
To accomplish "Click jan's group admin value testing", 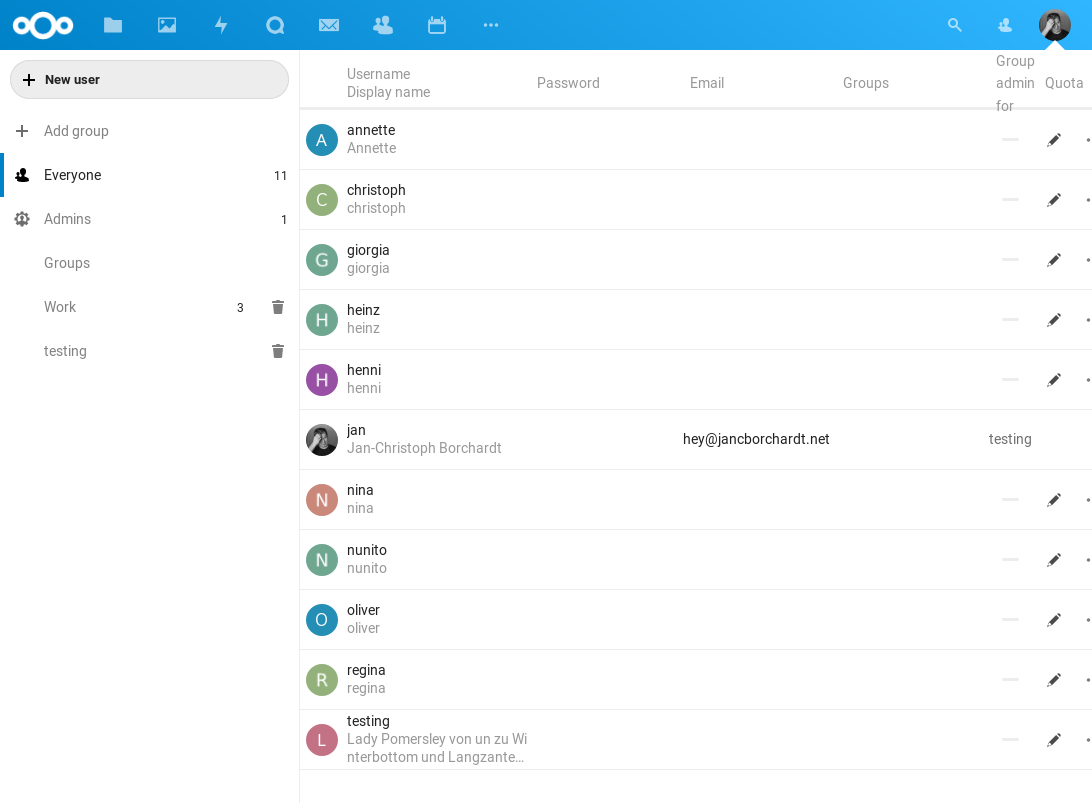I will (x=1010, y=439).
